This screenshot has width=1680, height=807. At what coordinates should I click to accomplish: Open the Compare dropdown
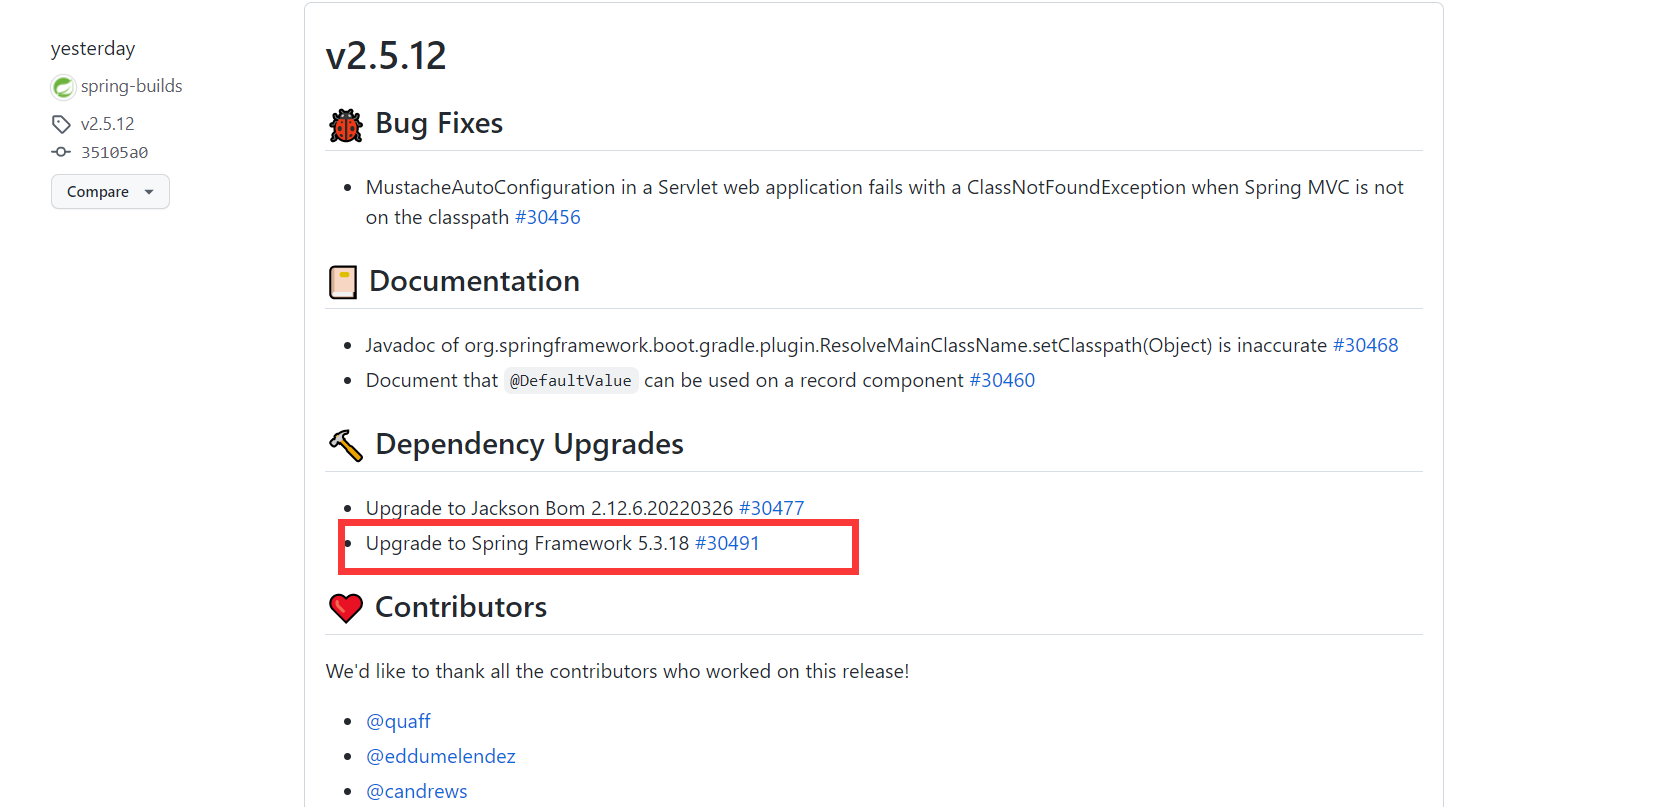110,192
